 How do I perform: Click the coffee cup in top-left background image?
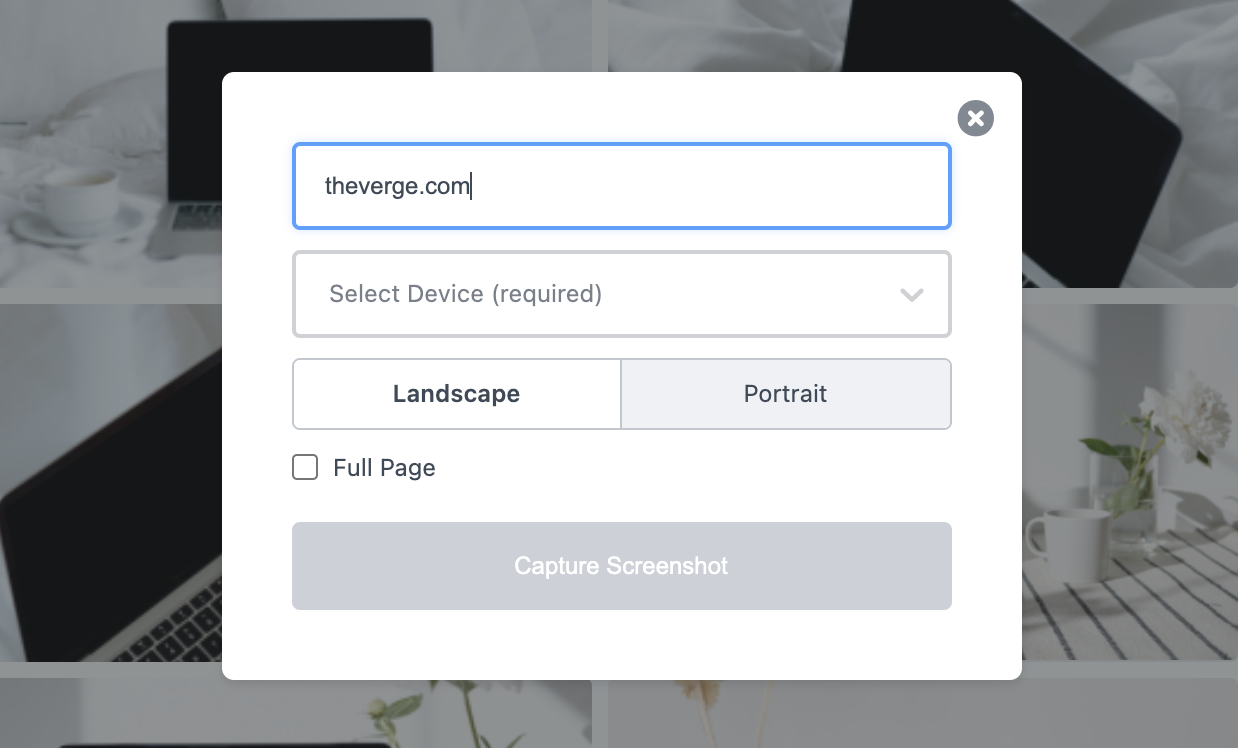pyautogui.click(x=75, y=200)
